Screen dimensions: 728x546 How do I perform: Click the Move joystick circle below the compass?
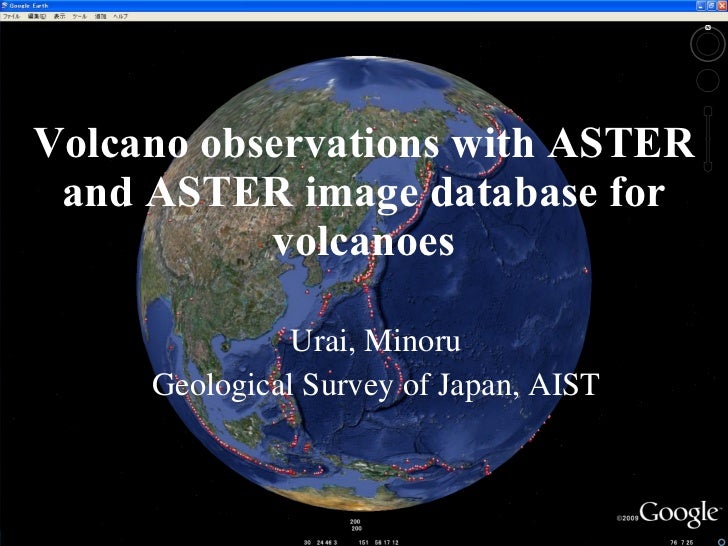(708, 80)
